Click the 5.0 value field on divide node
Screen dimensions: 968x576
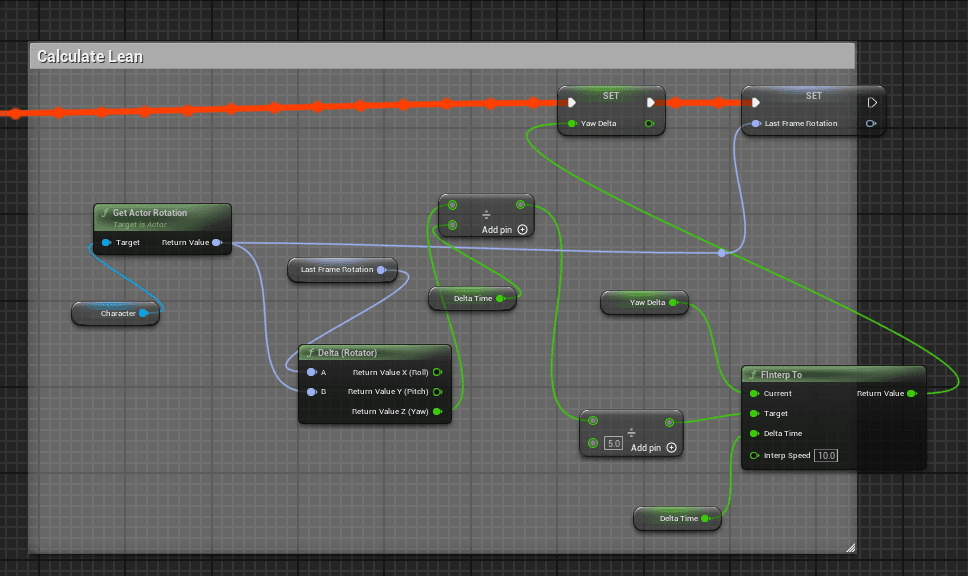coord(614,443)
